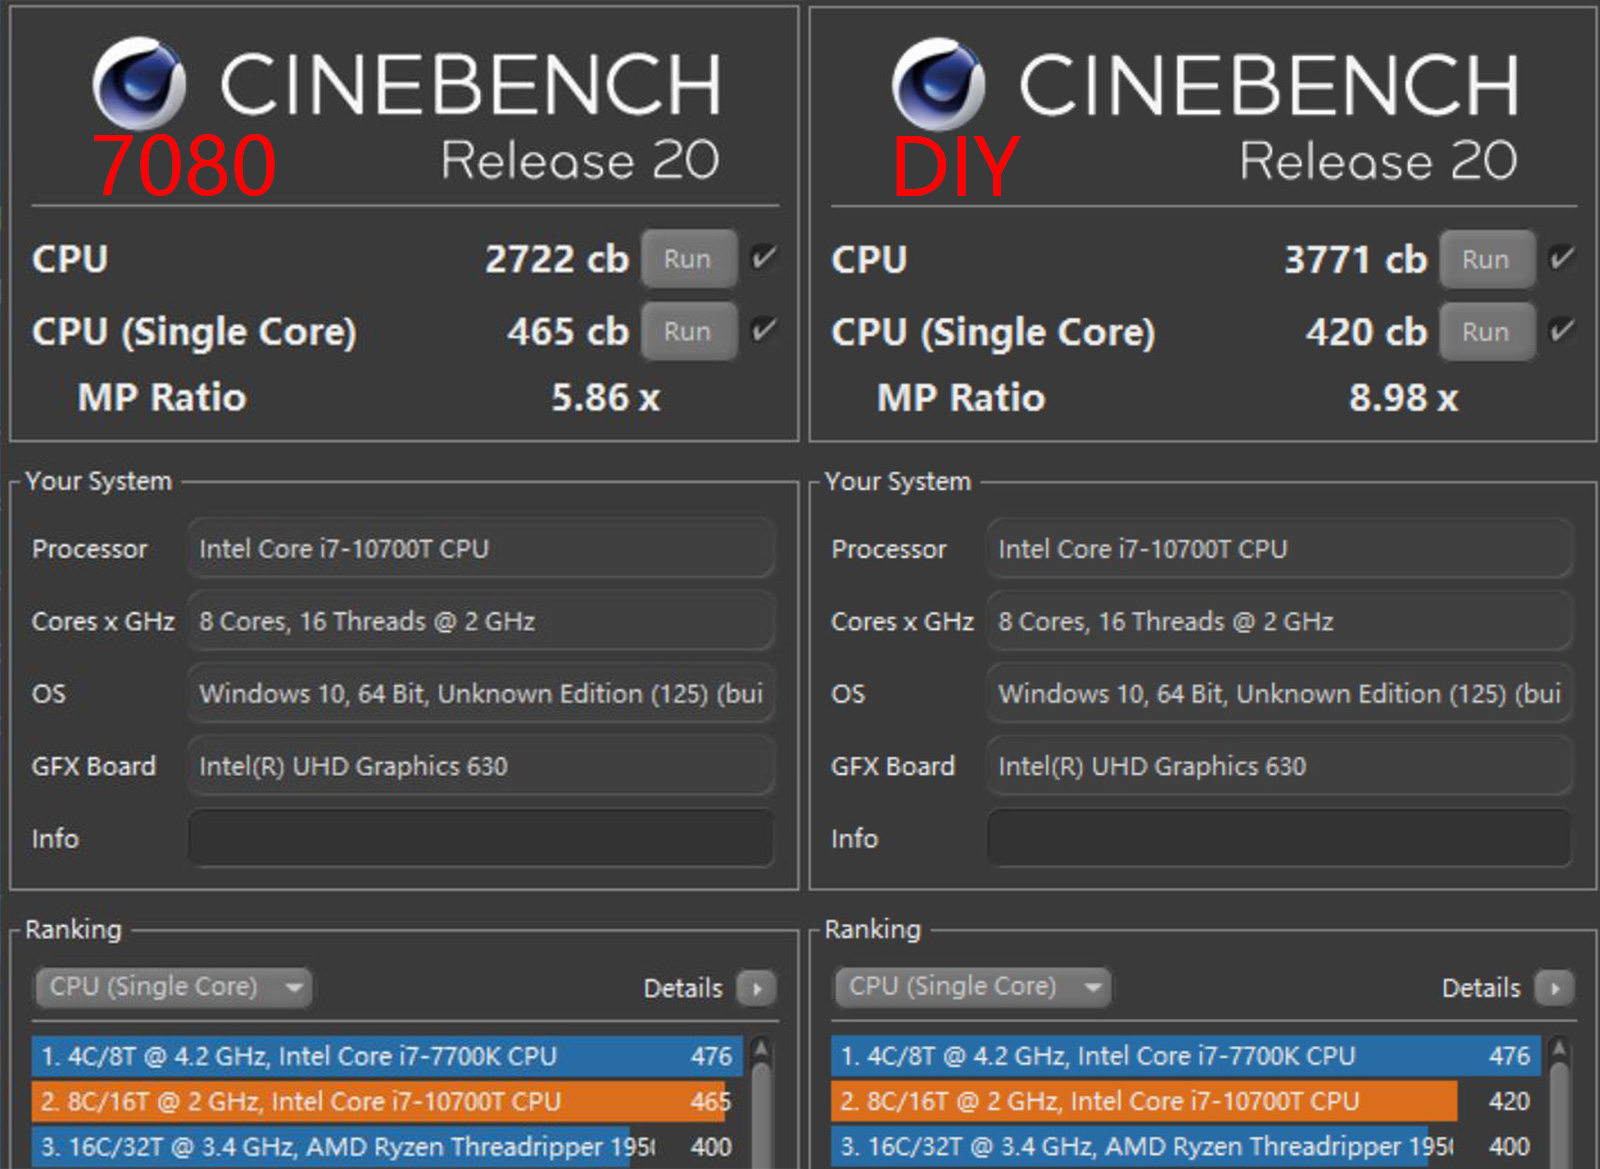Click the Cinebench logo in the 7080 panel
The width and height of the screenshot is (1600, 1169).
click(139, 84)
